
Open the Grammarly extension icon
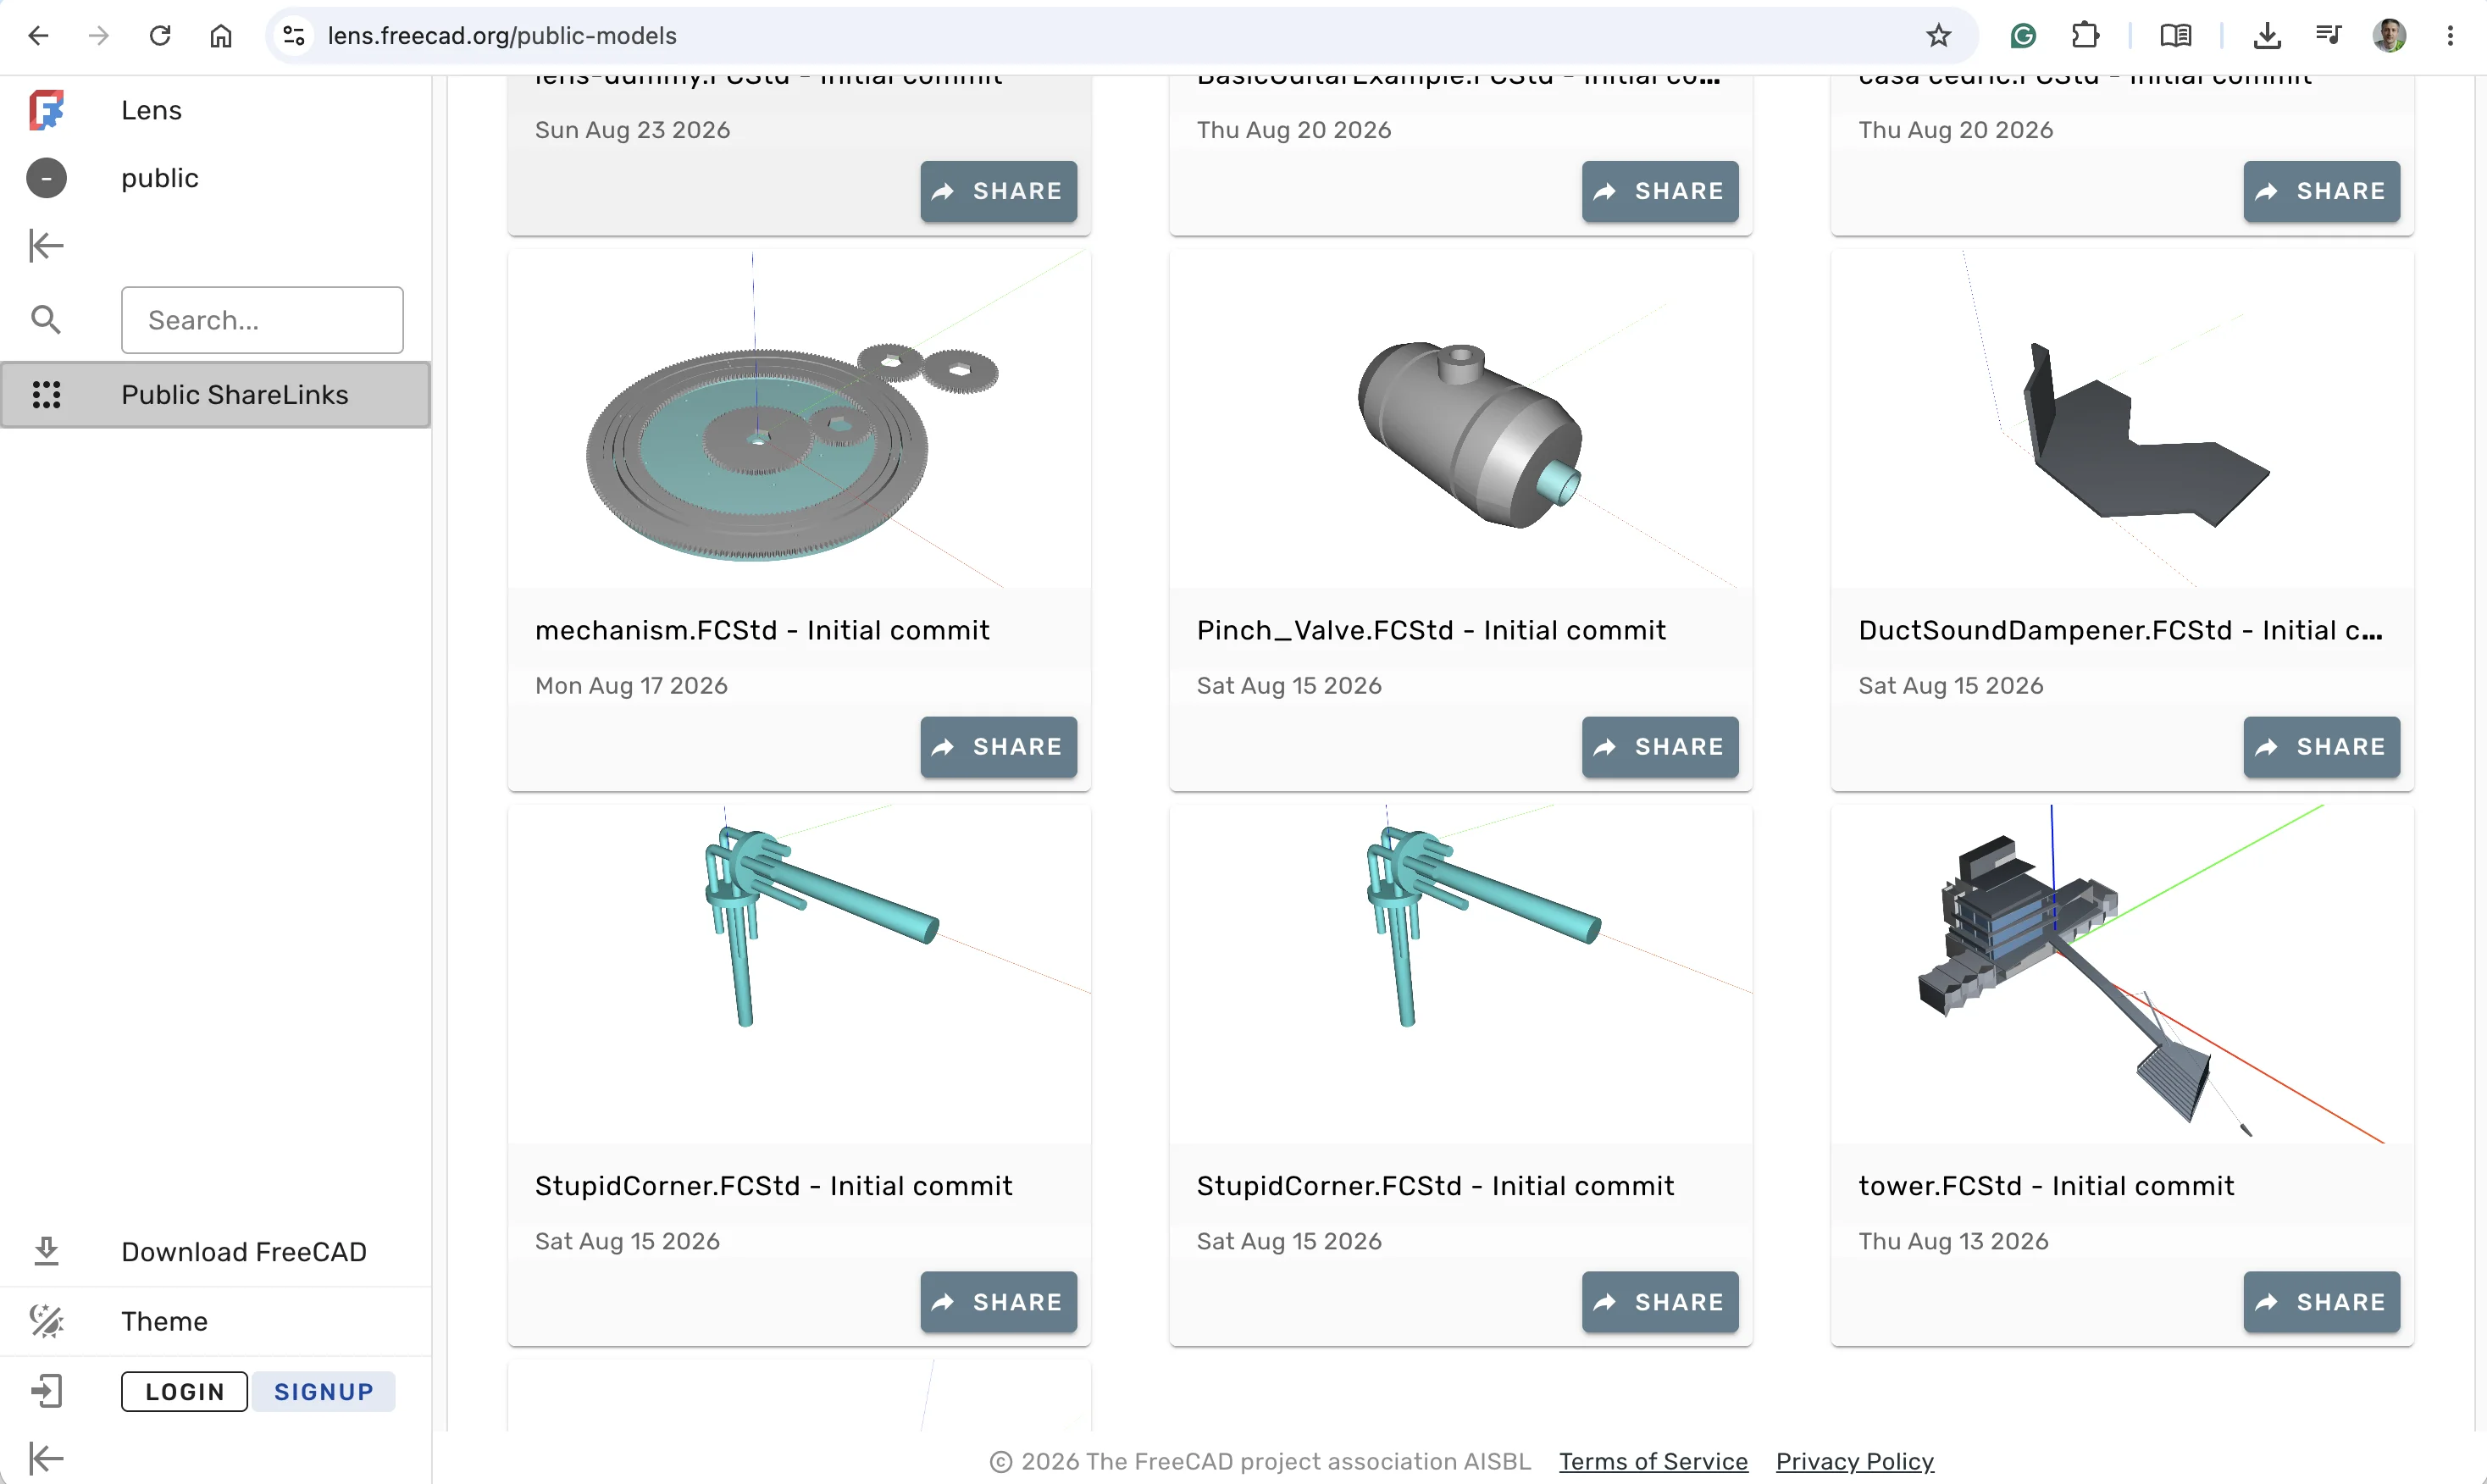point(2023,36)
